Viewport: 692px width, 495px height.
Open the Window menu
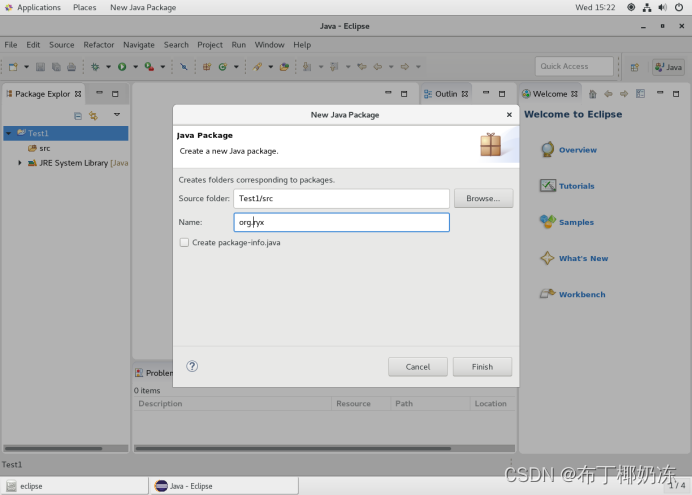[x=269, y=45]
